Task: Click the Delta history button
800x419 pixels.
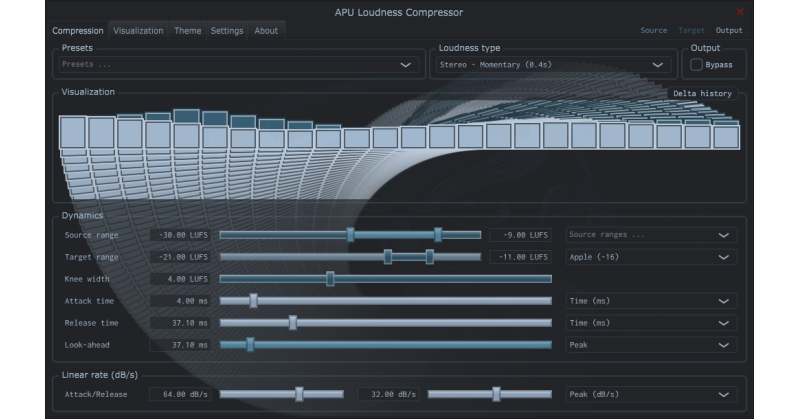Action: 702,93
